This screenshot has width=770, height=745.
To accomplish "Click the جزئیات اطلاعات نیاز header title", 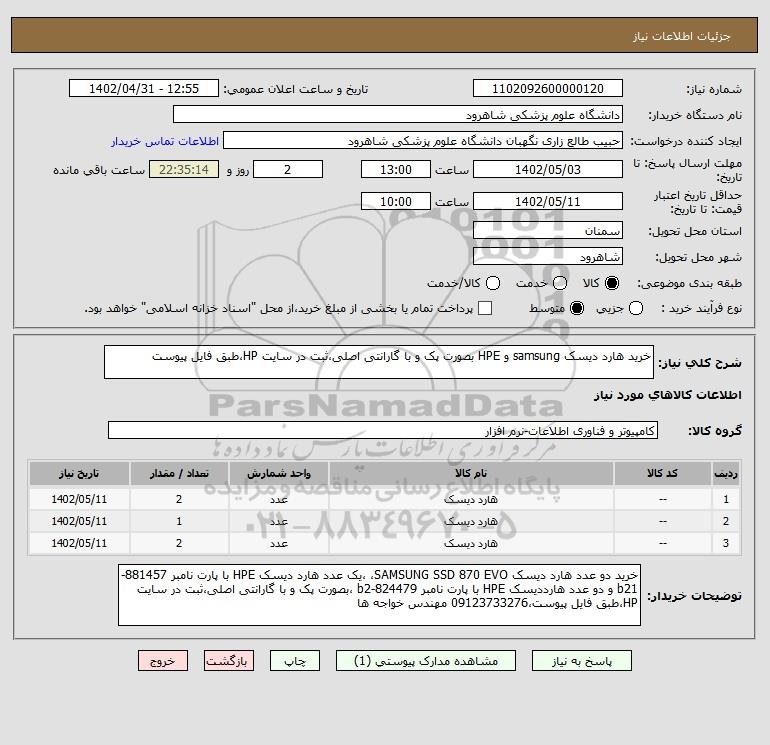I will click(682, 36).
